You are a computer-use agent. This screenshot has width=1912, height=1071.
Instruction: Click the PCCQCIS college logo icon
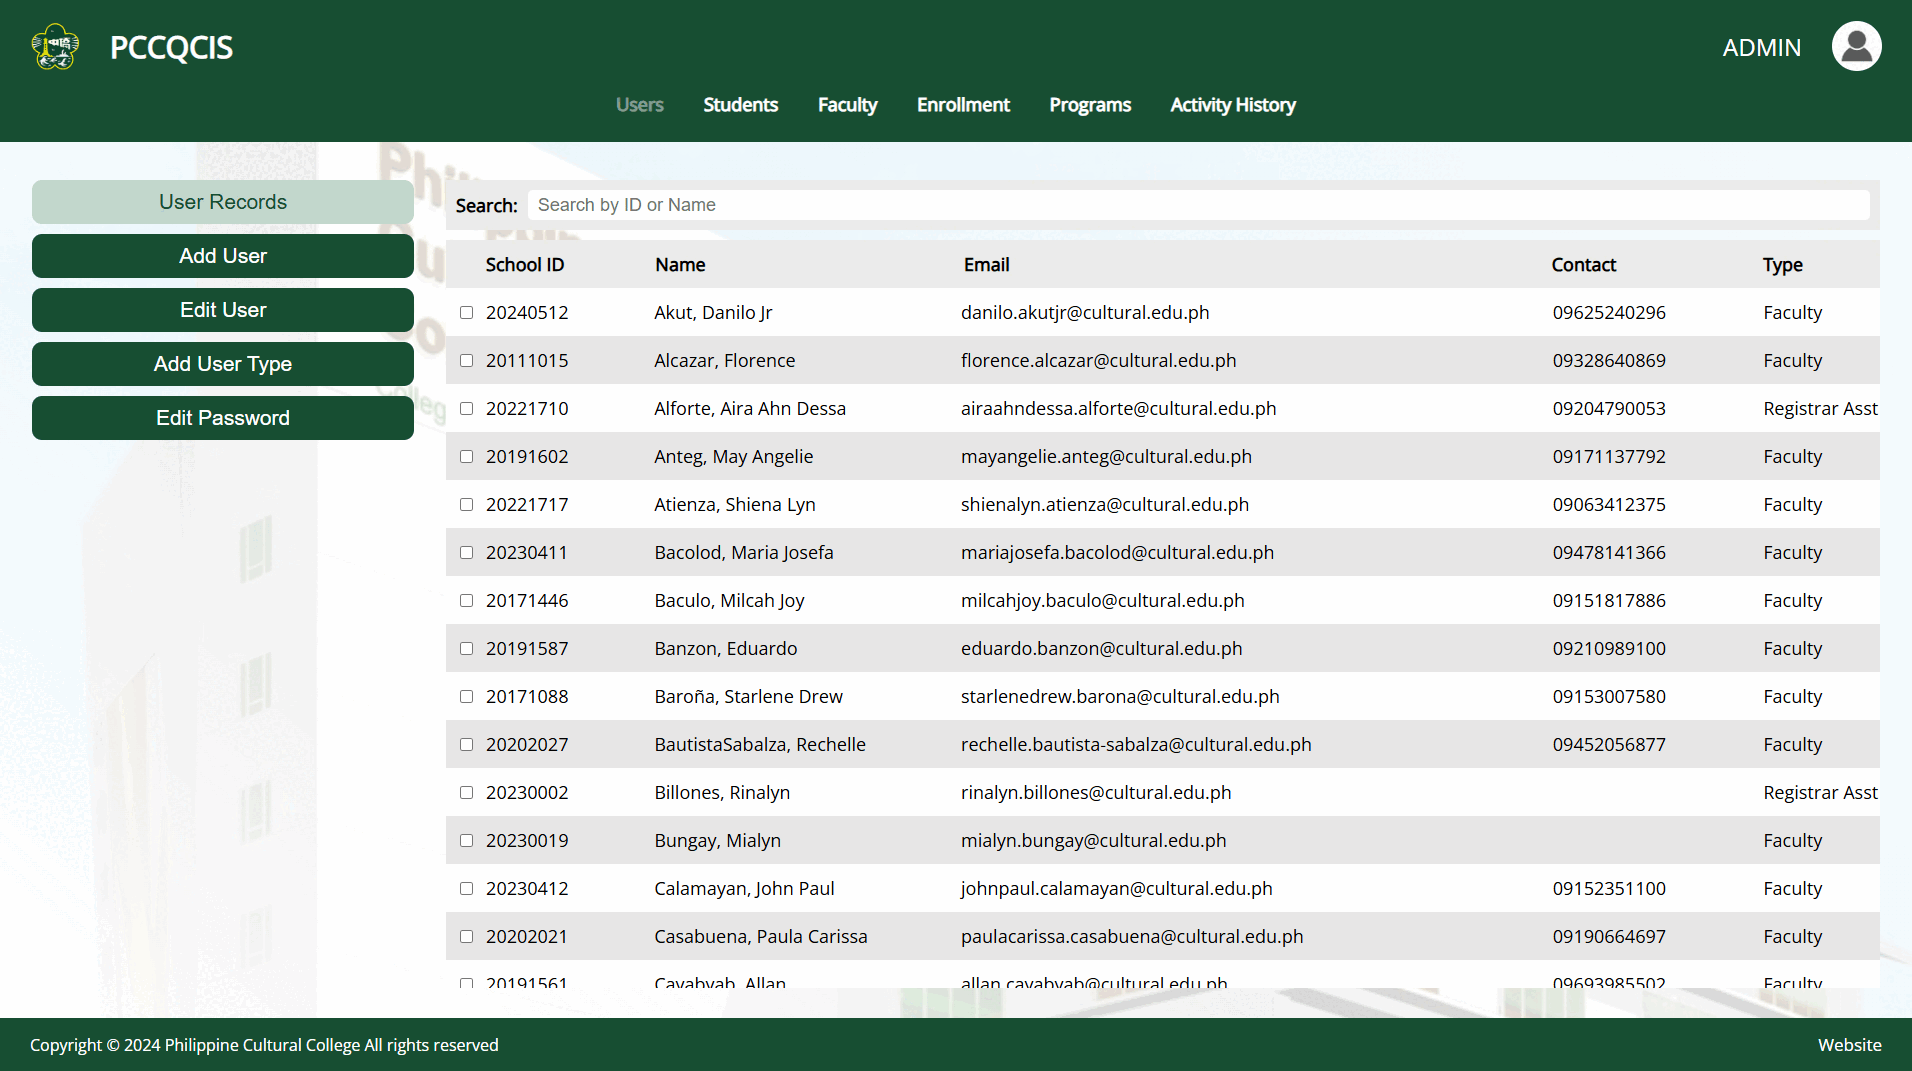tap(55, 47)
